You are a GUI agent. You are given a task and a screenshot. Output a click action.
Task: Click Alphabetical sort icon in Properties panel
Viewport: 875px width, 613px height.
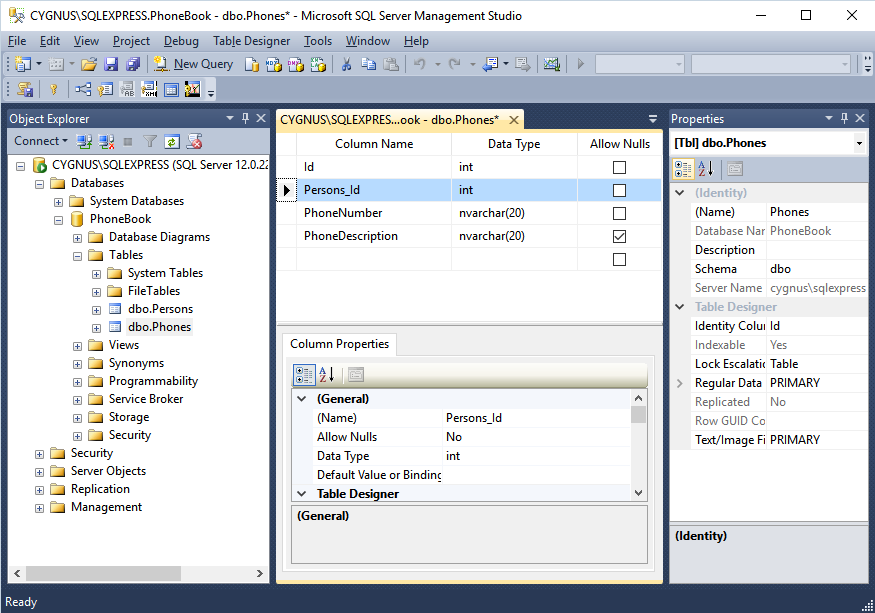tap(706, 169)
